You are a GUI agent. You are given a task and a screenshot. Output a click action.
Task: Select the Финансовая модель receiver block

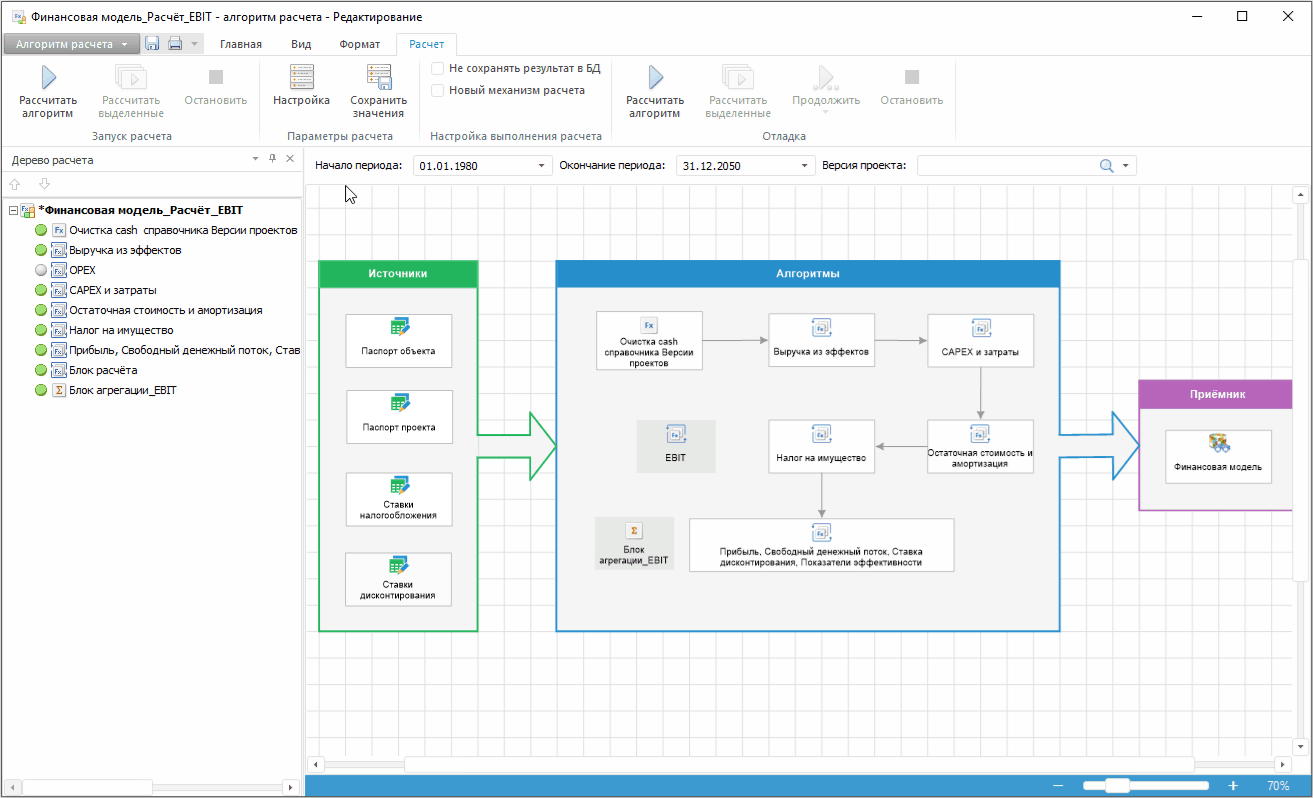(1217, 456)
